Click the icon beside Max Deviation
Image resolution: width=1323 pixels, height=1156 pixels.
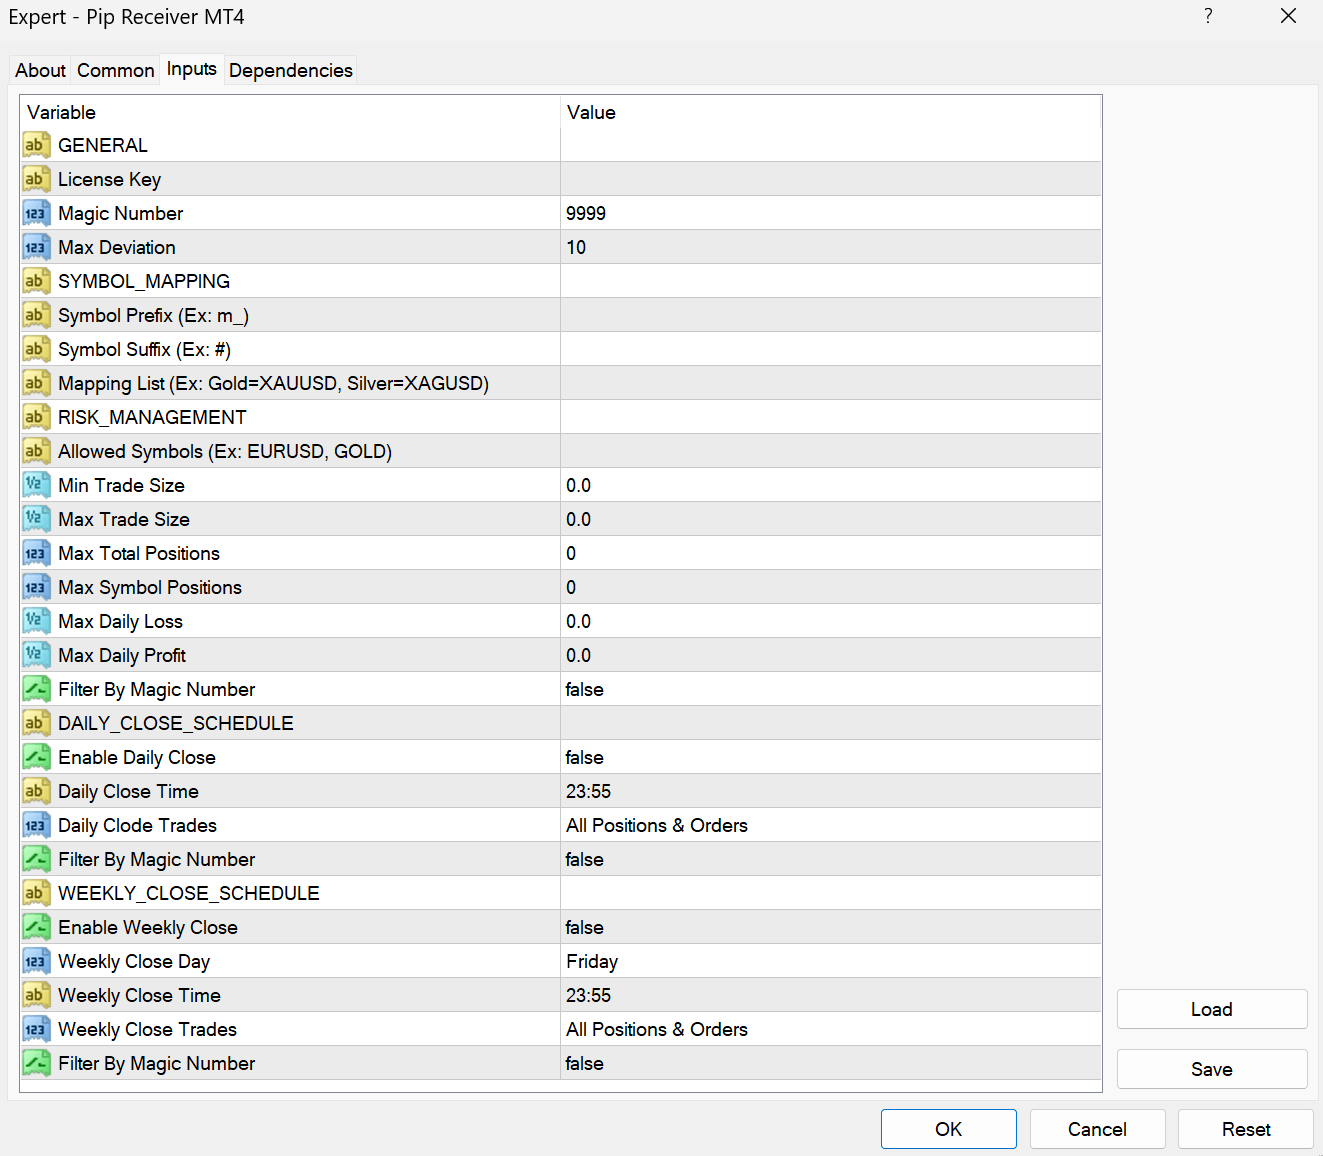point(36,247)
